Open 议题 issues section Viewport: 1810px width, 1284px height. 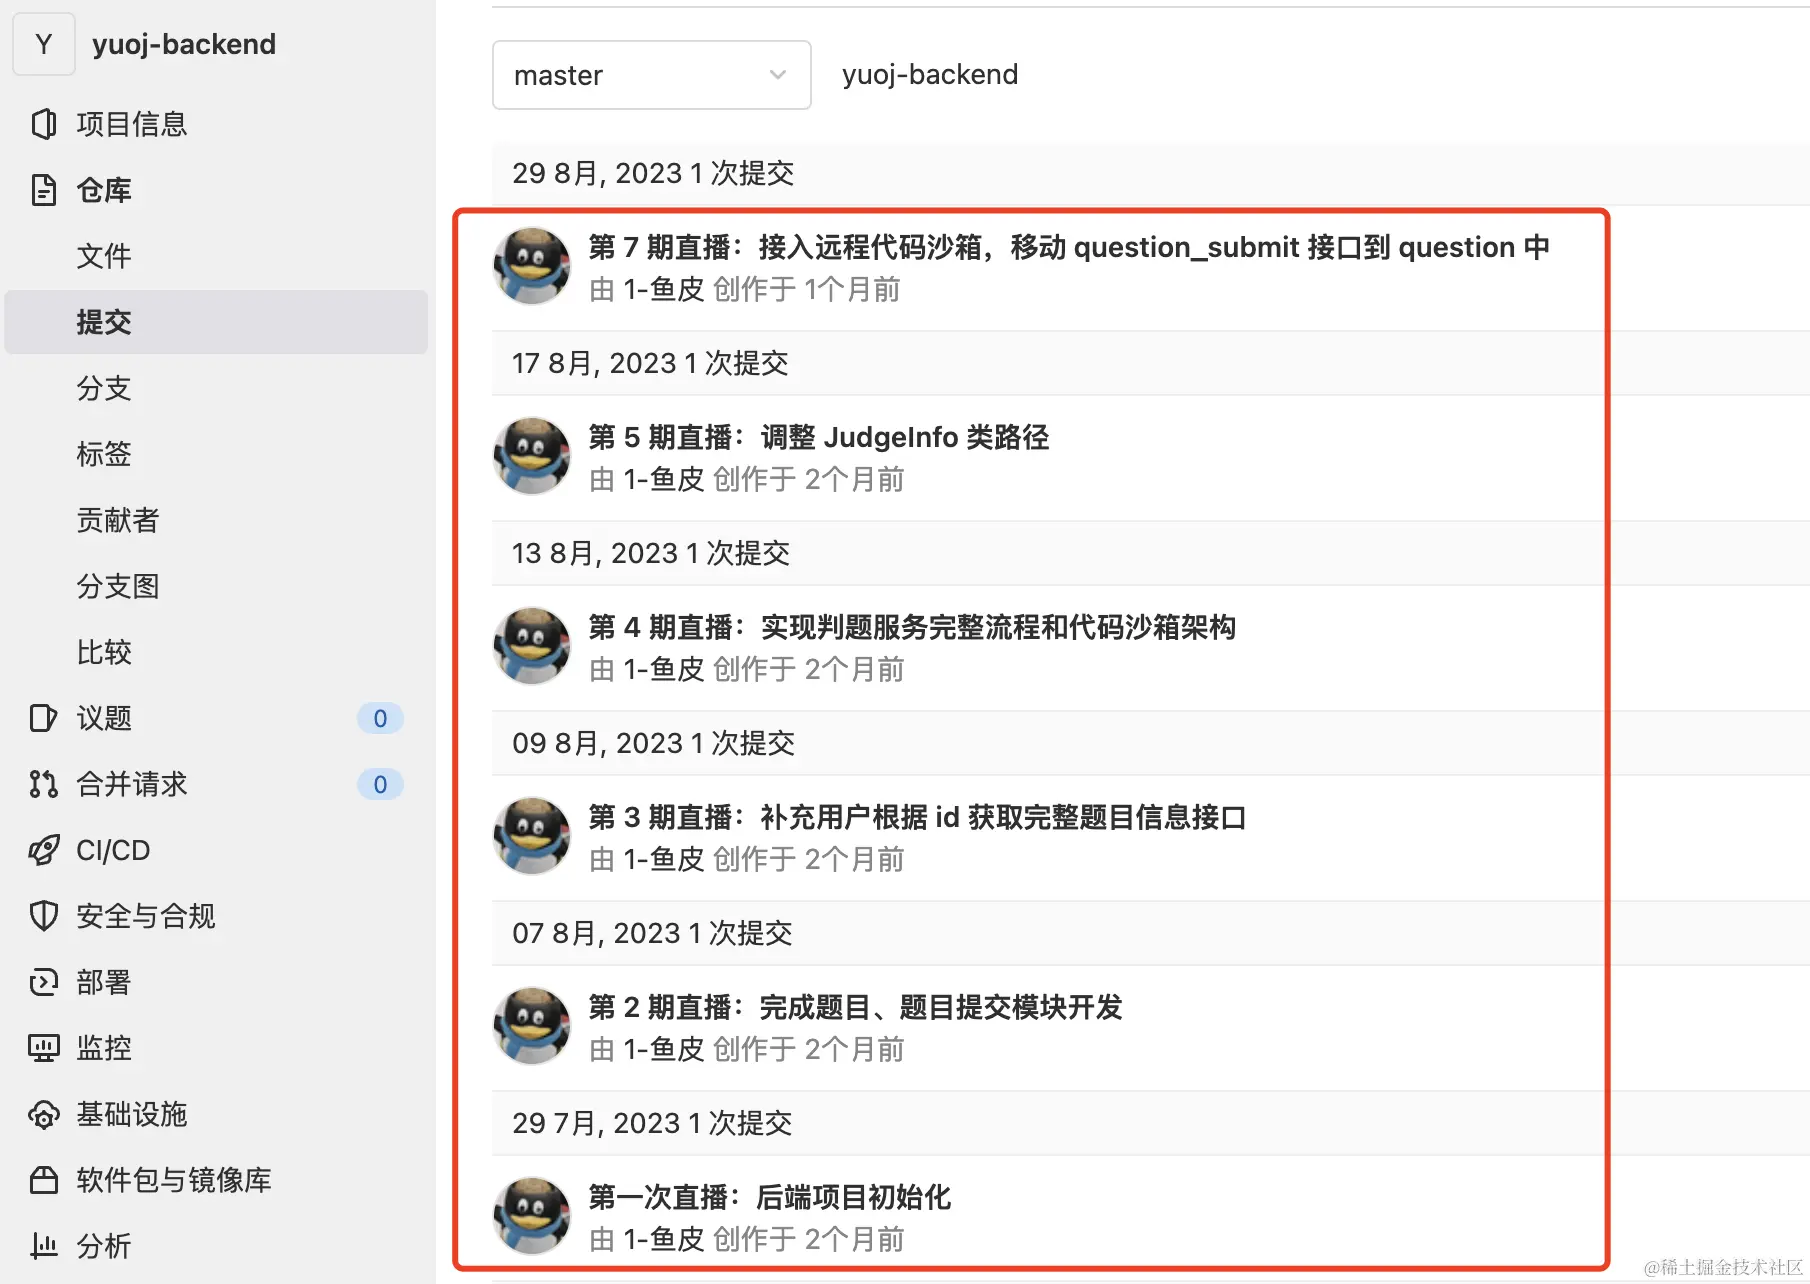pyautogui.click(x=104, y=718)
